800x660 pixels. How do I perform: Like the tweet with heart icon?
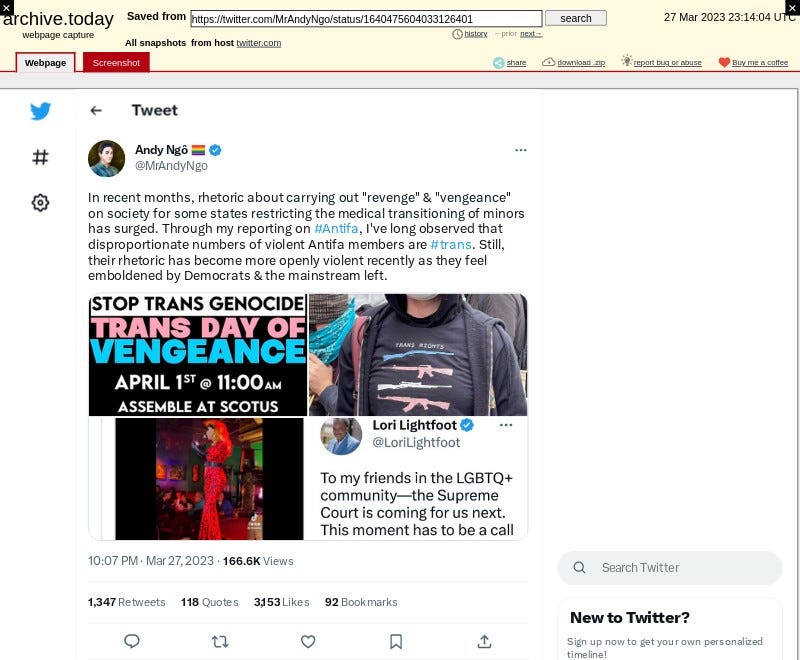(308, 641)
